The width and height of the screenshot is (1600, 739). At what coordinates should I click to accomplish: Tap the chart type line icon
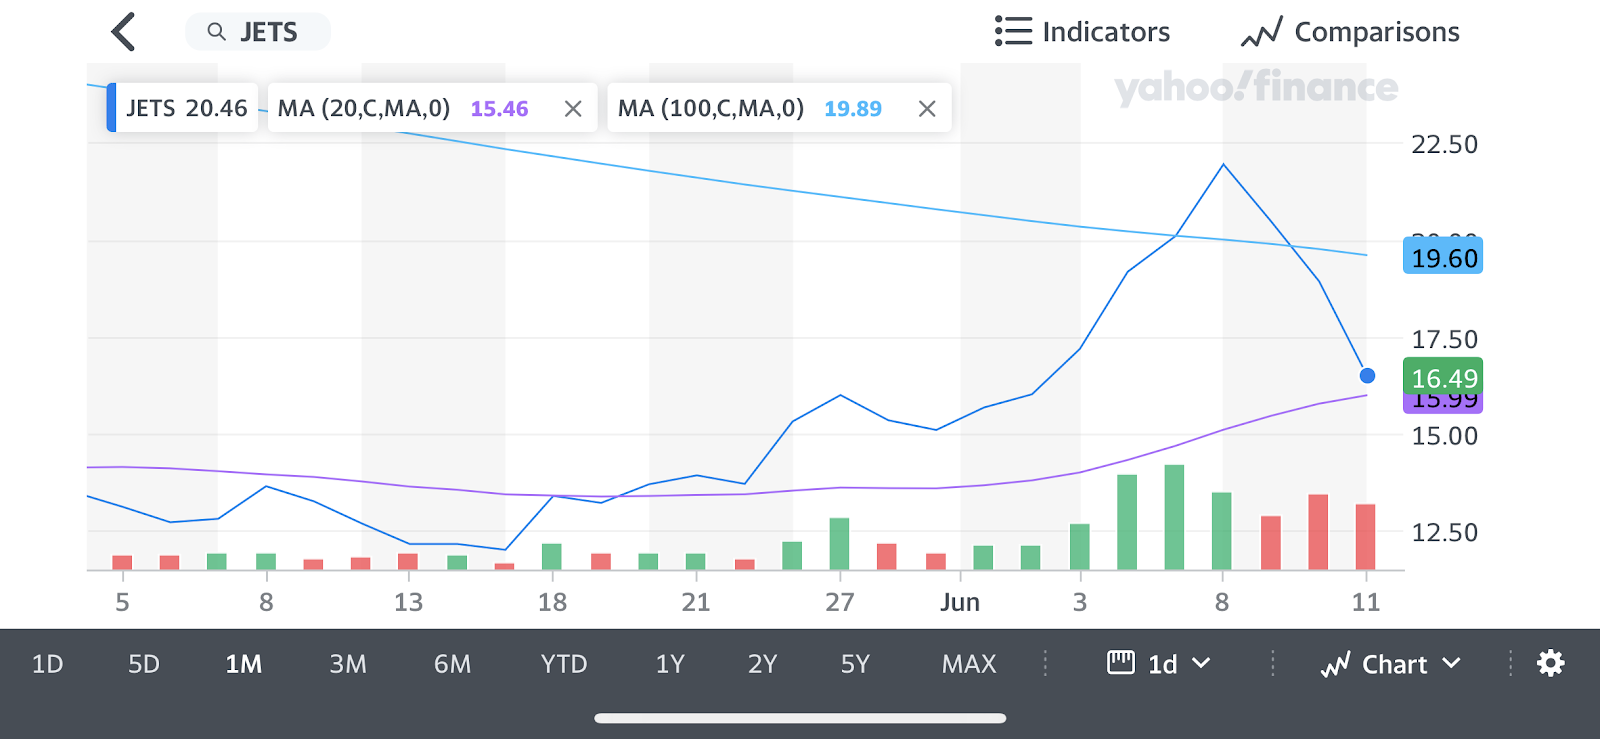click(1336, 664)
